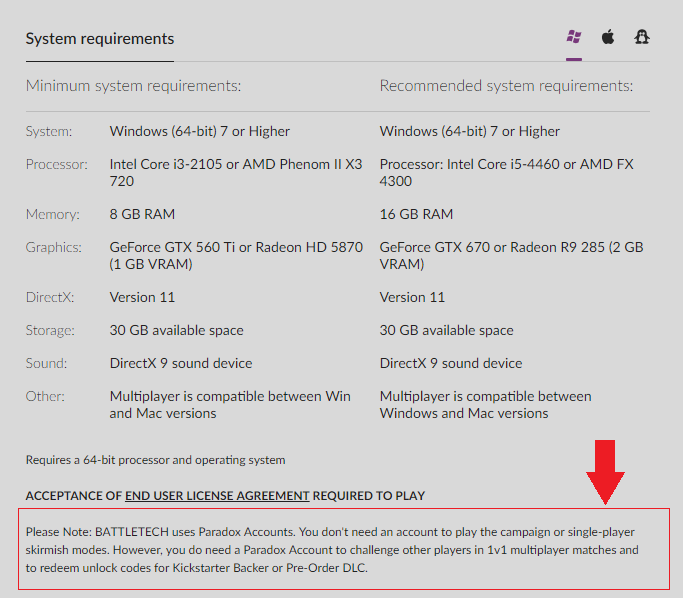Switch to the Apple macOS requirements icon
The width and height of the screenshot is (683, 598).
(x=608, y=37)
